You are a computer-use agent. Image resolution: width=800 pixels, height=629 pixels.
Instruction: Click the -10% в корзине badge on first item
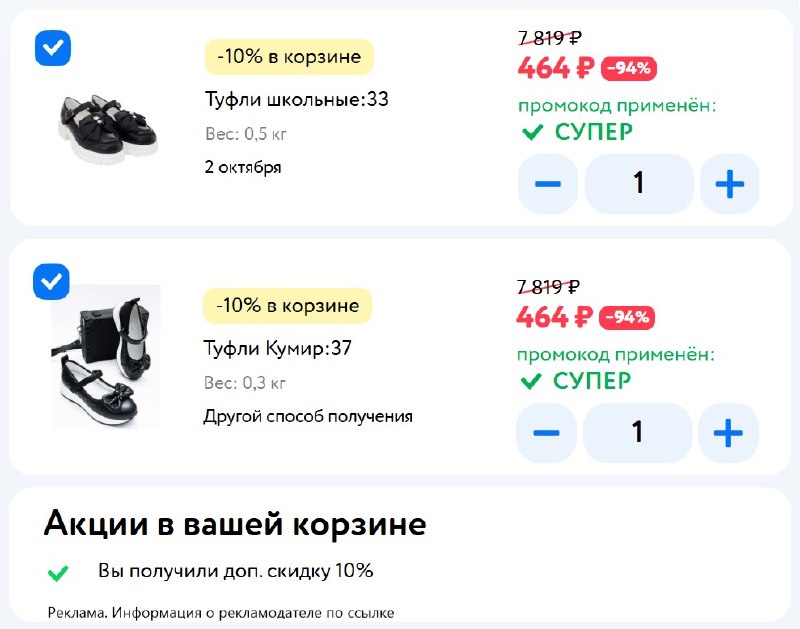click(289, 57)
